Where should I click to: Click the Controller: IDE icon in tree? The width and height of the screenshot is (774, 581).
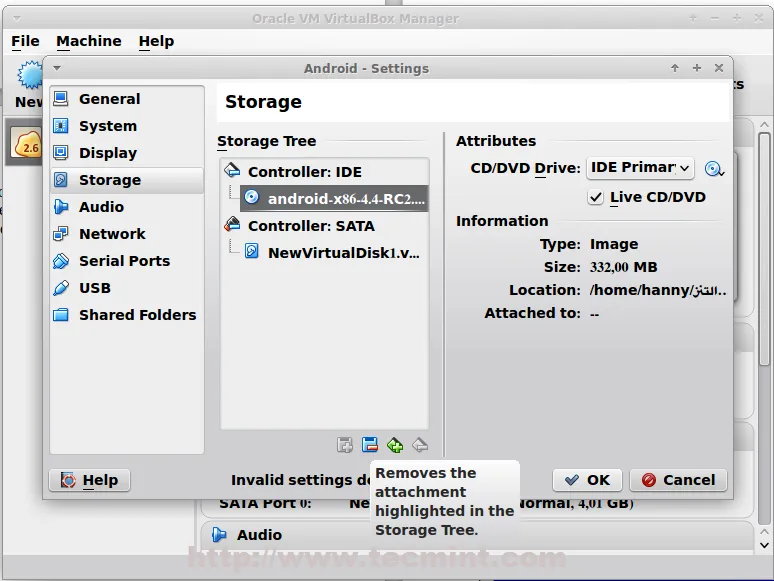coord(233,171)
